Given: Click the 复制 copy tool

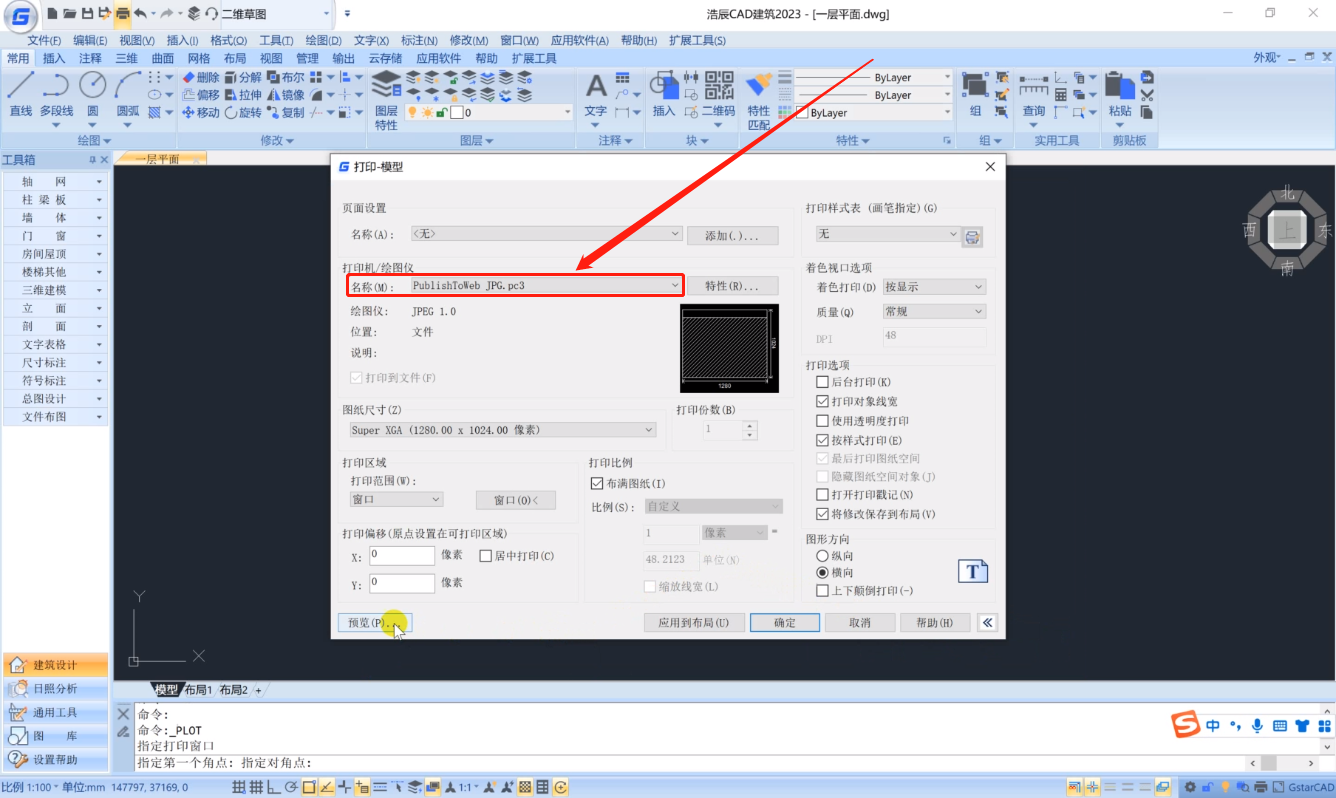Looking at the screenshot, I should pos(286,113).
